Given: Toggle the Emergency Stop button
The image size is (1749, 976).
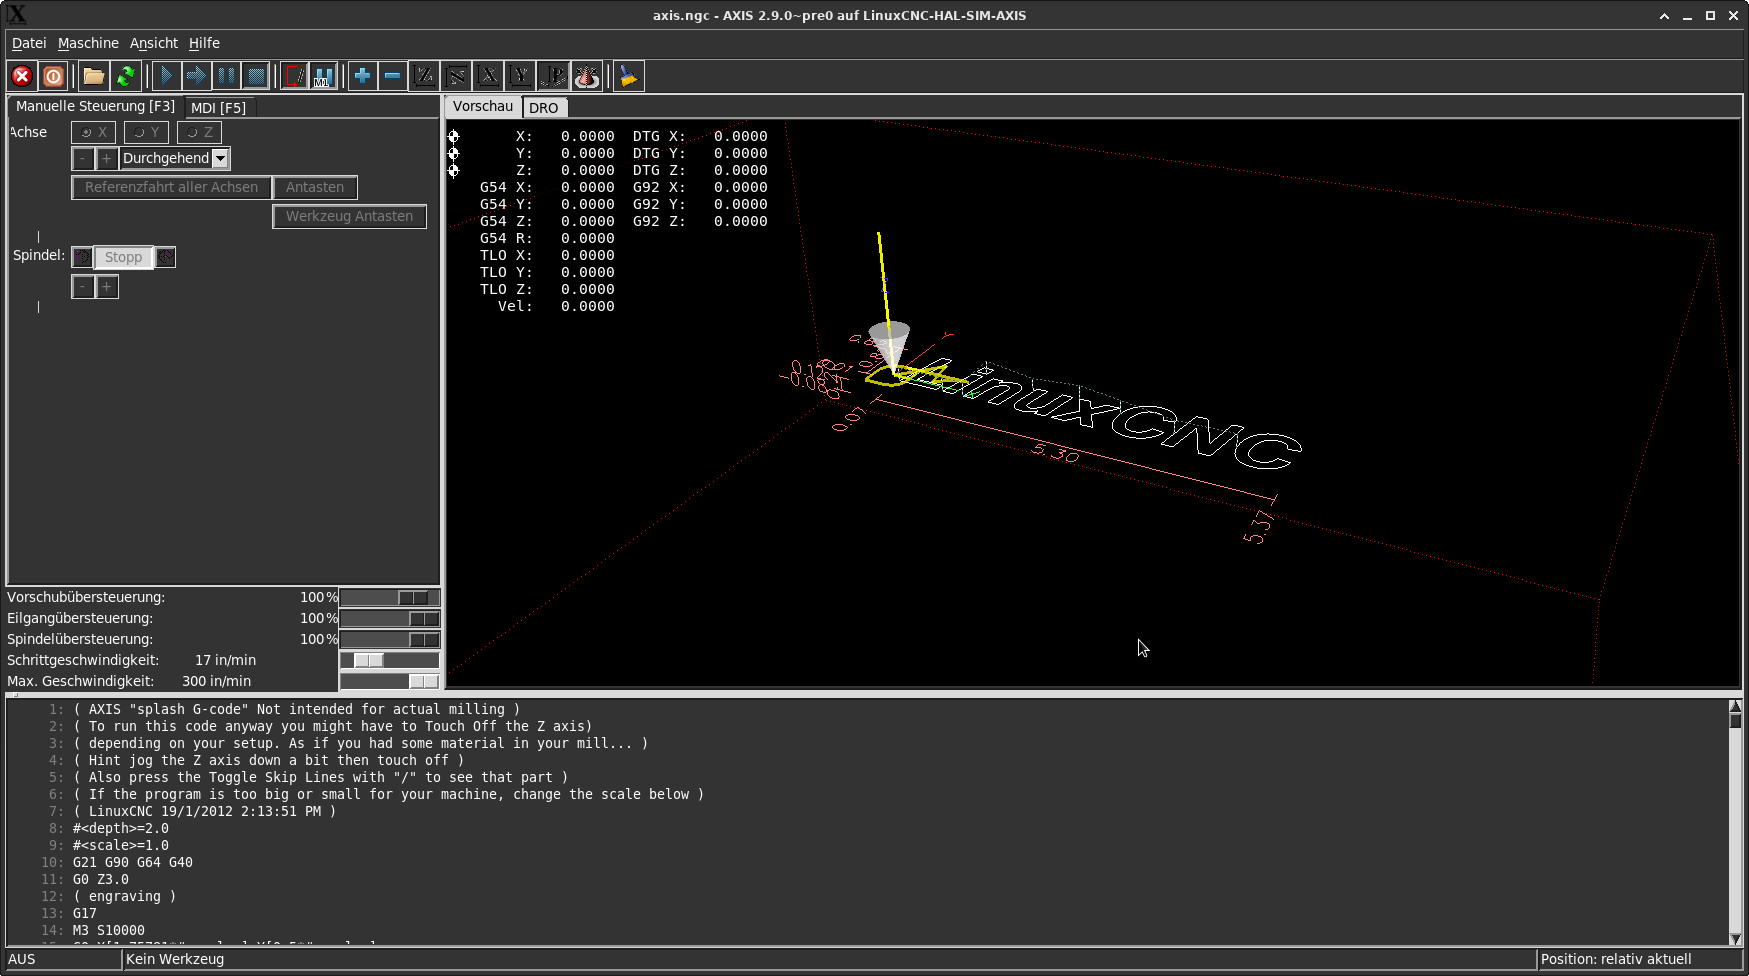Looking at the screenshot, I should pos(22,76).
